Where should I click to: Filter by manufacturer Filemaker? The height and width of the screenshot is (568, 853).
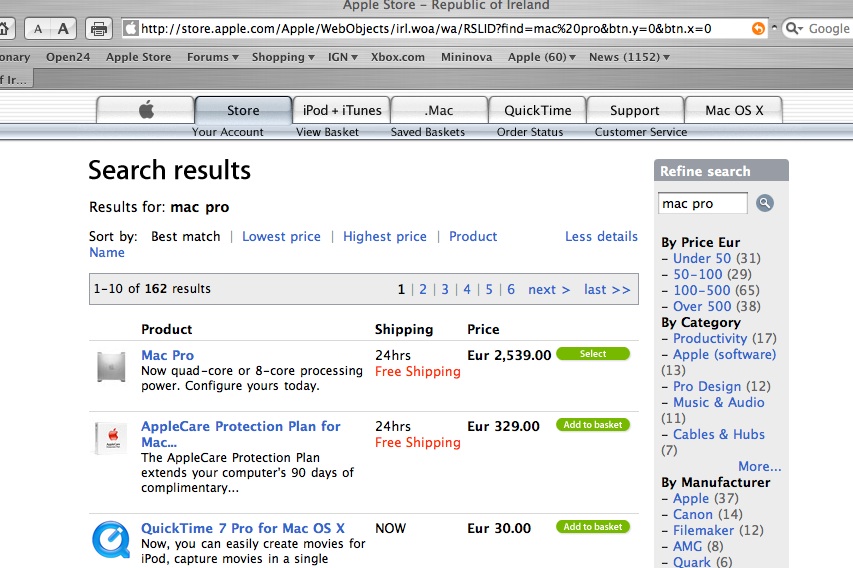coord(703,530)
